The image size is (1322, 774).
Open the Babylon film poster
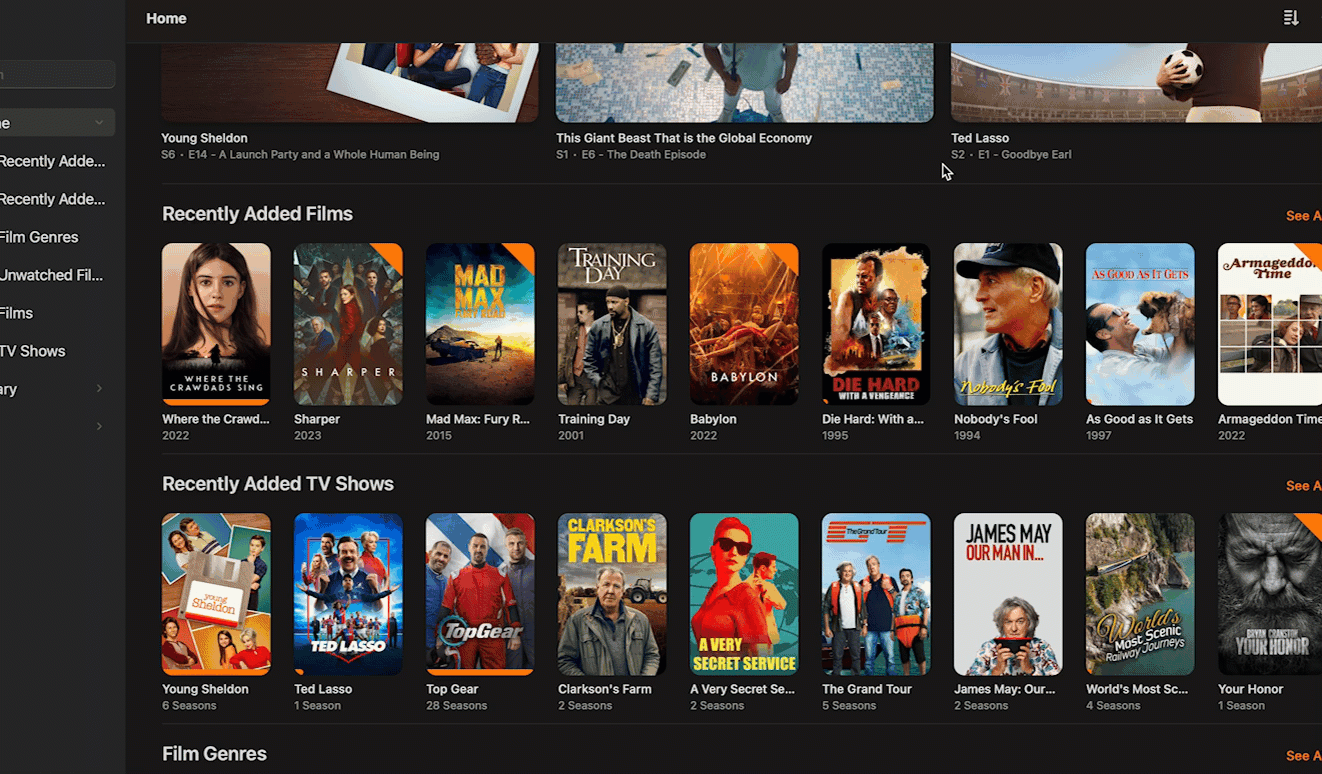coord(744,324)
